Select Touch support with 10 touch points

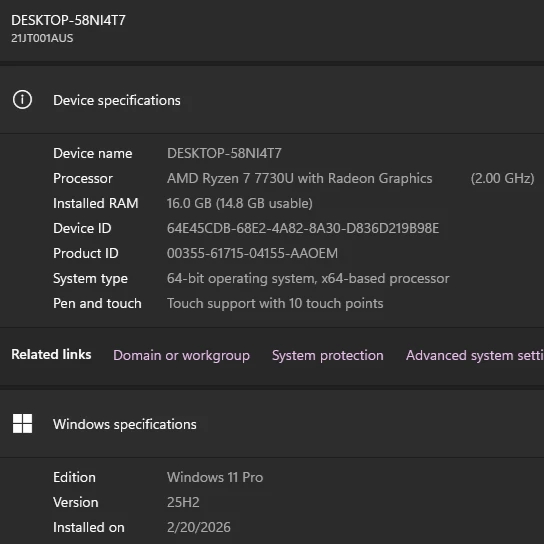click(x=275, y=304)
